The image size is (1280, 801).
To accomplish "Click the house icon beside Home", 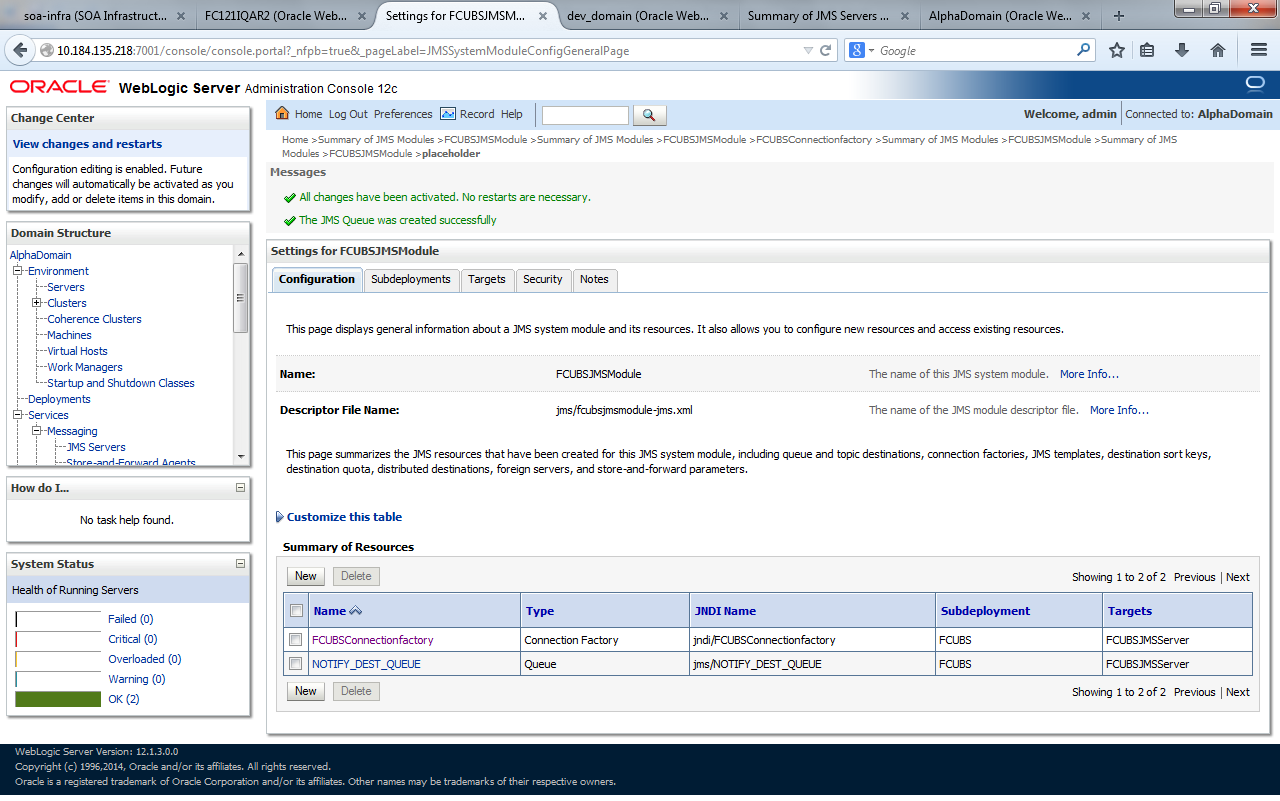I will pos(282,114).
